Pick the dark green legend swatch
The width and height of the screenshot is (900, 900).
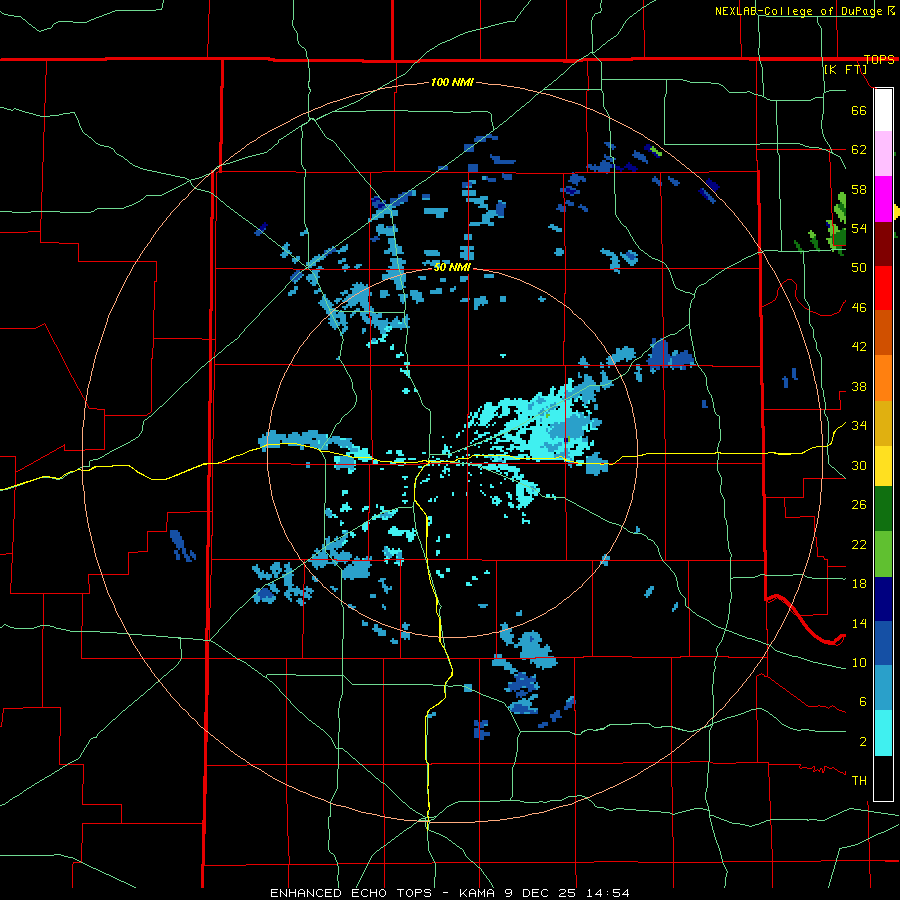click(x=883, y=509)
